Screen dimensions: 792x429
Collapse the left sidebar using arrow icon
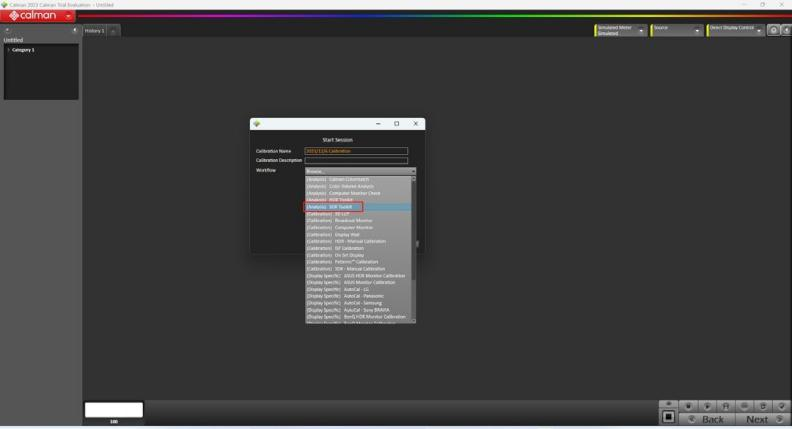75,30
